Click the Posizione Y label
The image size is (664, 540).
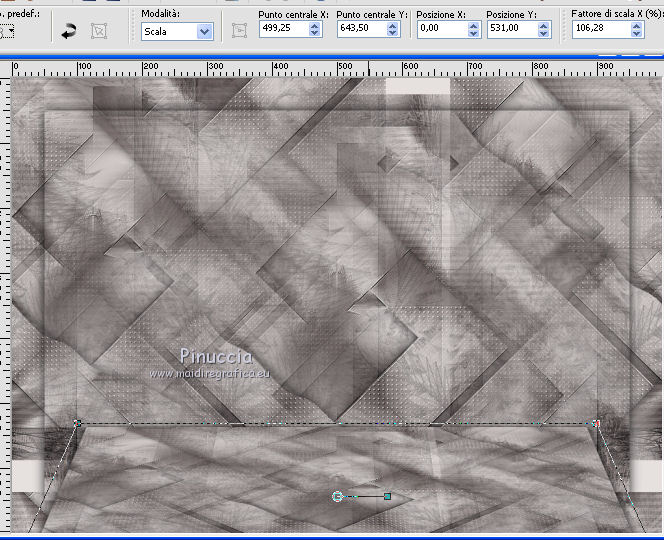(512, 14)
